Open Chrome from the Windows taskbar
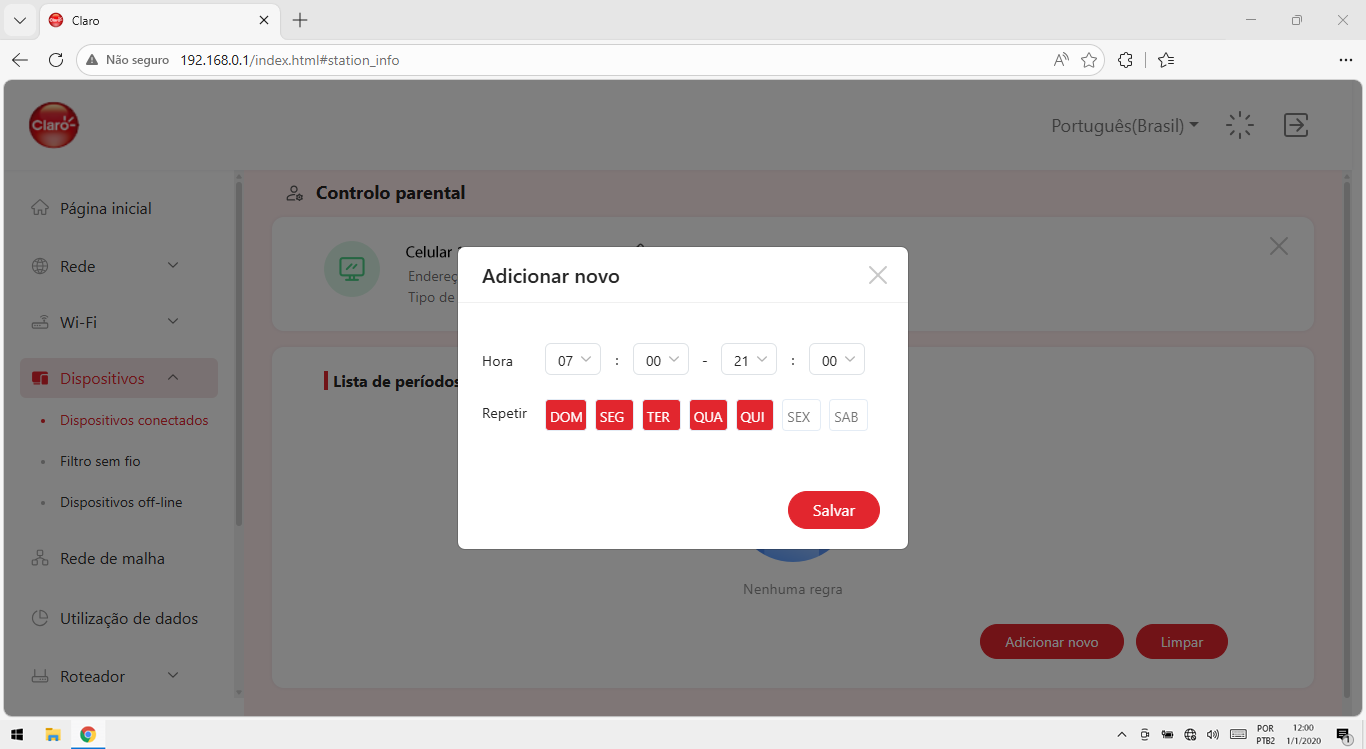 click(88, 734)
